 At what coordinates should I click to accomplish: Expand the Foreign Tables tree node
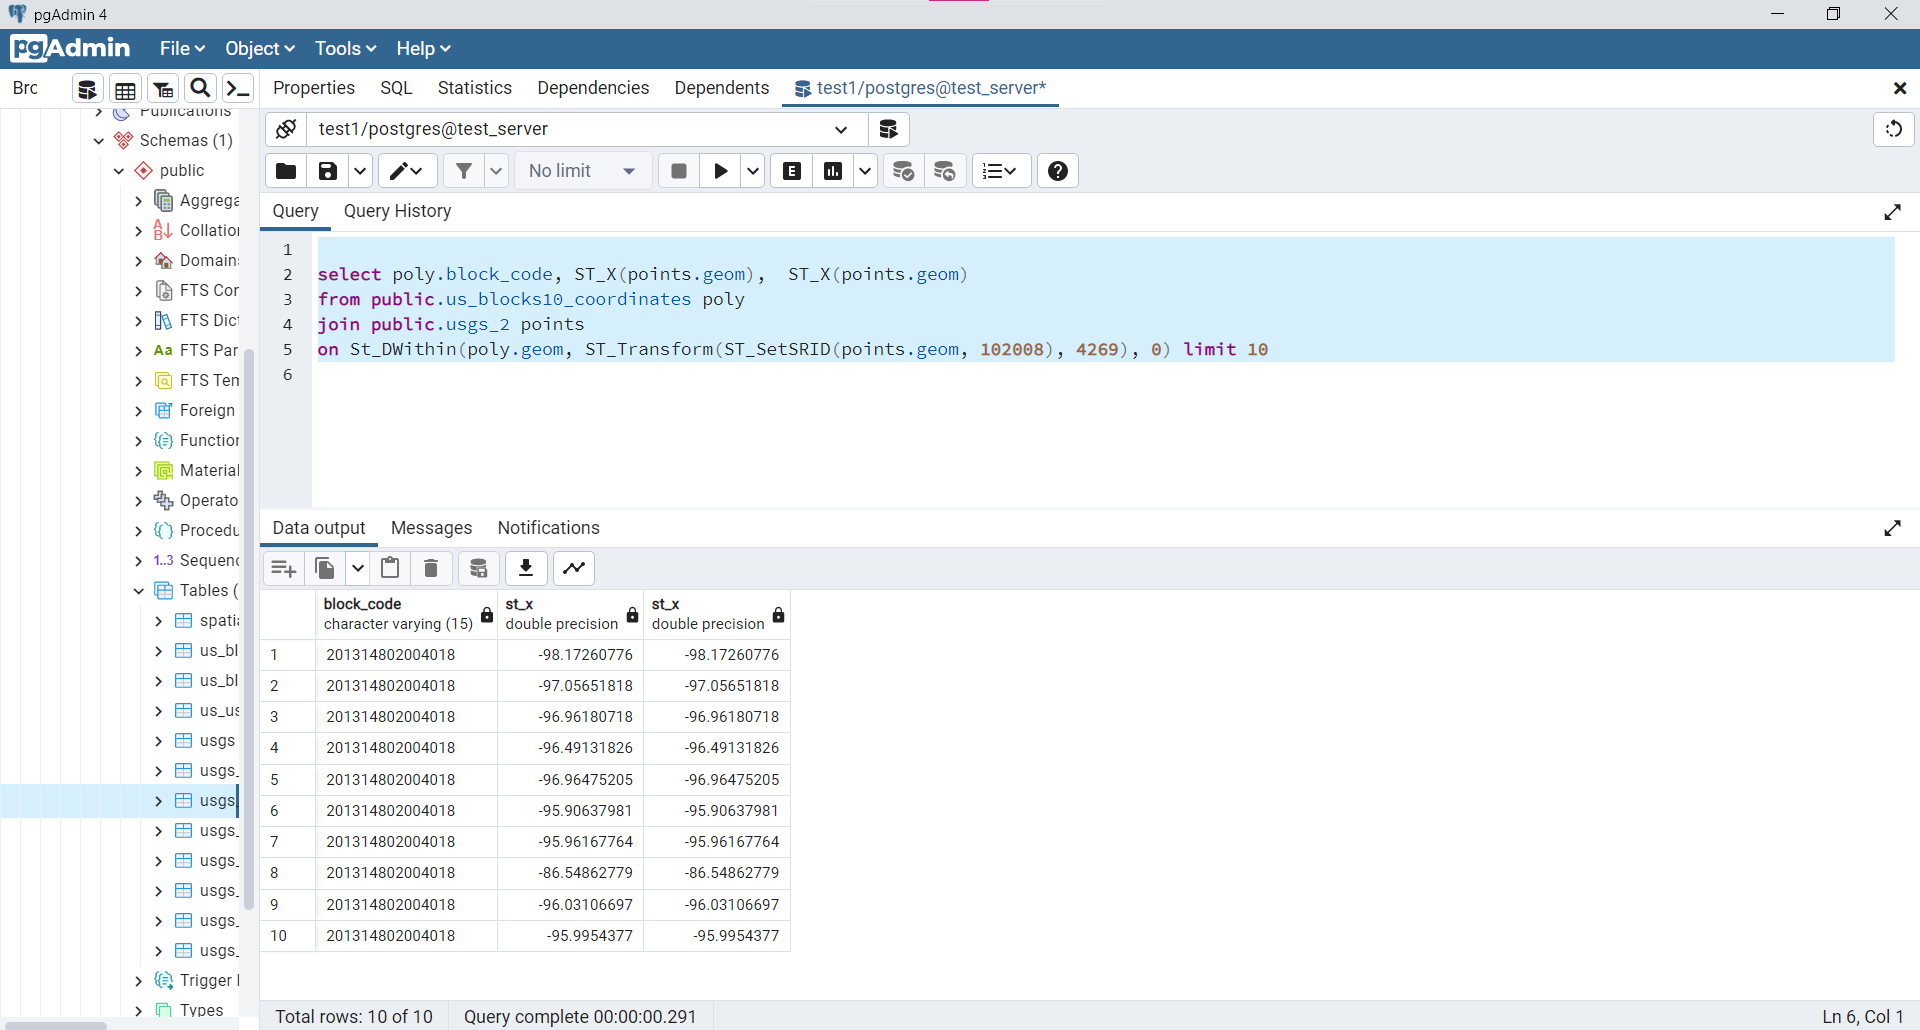[x=139, y=411]
